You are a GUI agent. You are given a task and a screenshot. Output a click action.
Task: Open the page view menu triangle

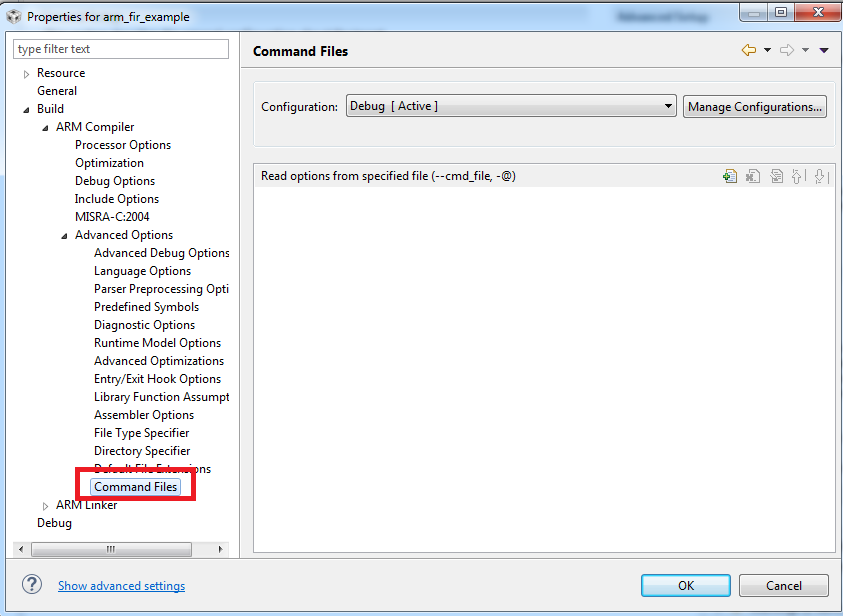tap(824, 50)
